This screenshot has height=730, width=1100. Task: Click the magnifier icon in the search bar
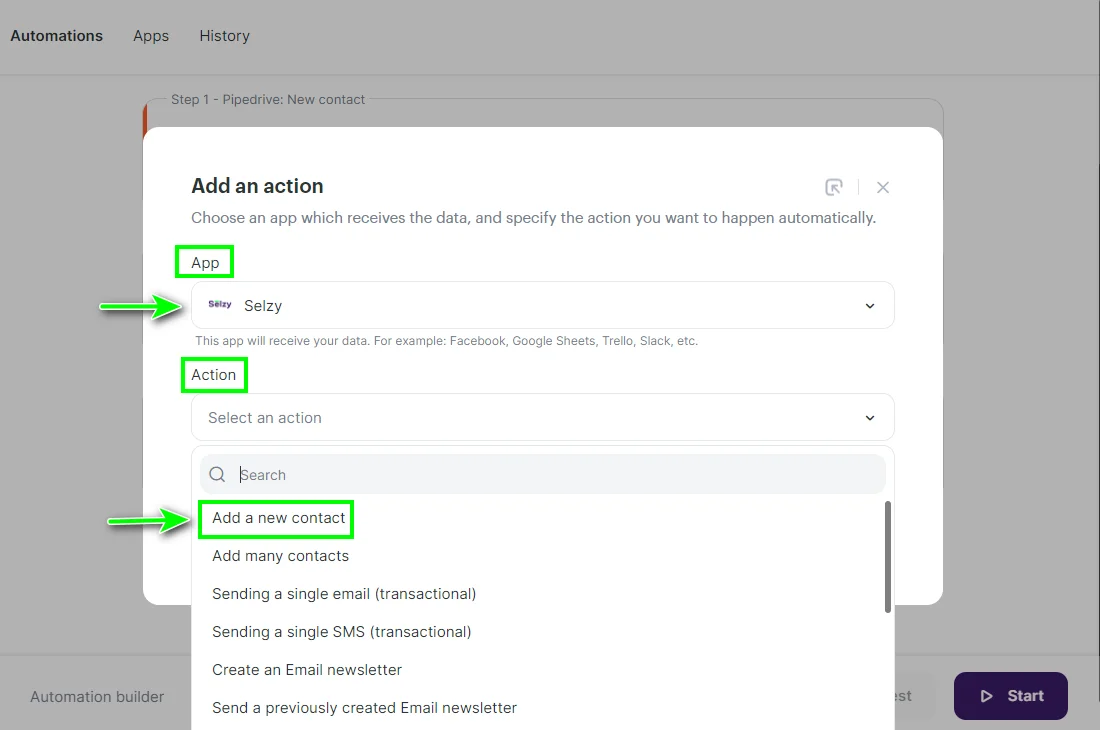coord(217,474)
